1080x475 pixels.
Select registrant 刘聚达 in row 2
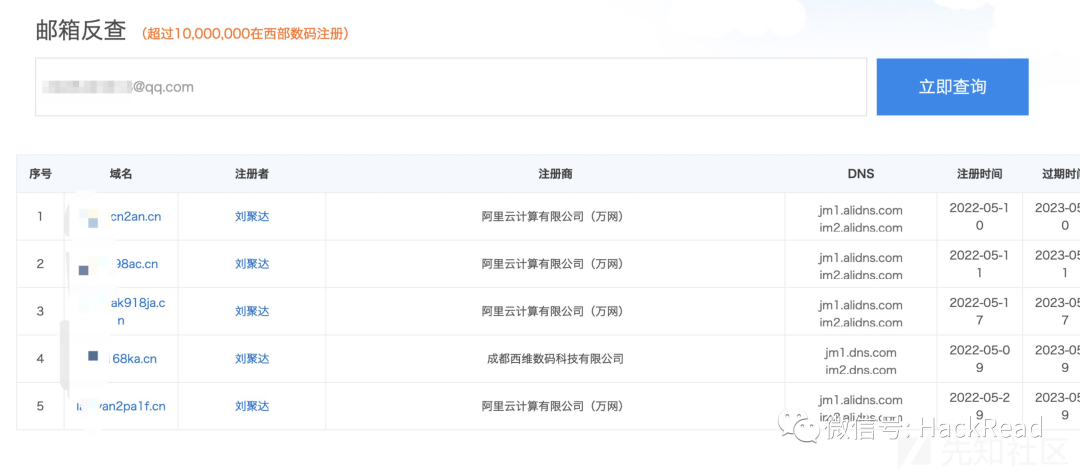(x=252, y=264)
